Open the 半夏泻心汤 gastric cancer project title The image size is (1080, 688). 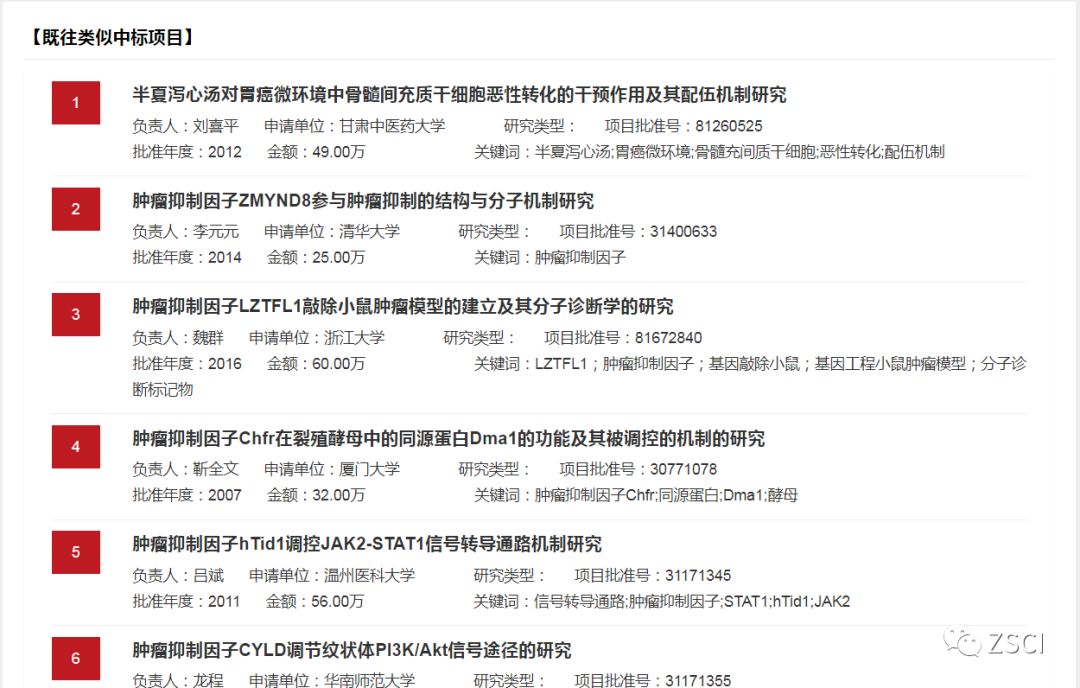459,95
